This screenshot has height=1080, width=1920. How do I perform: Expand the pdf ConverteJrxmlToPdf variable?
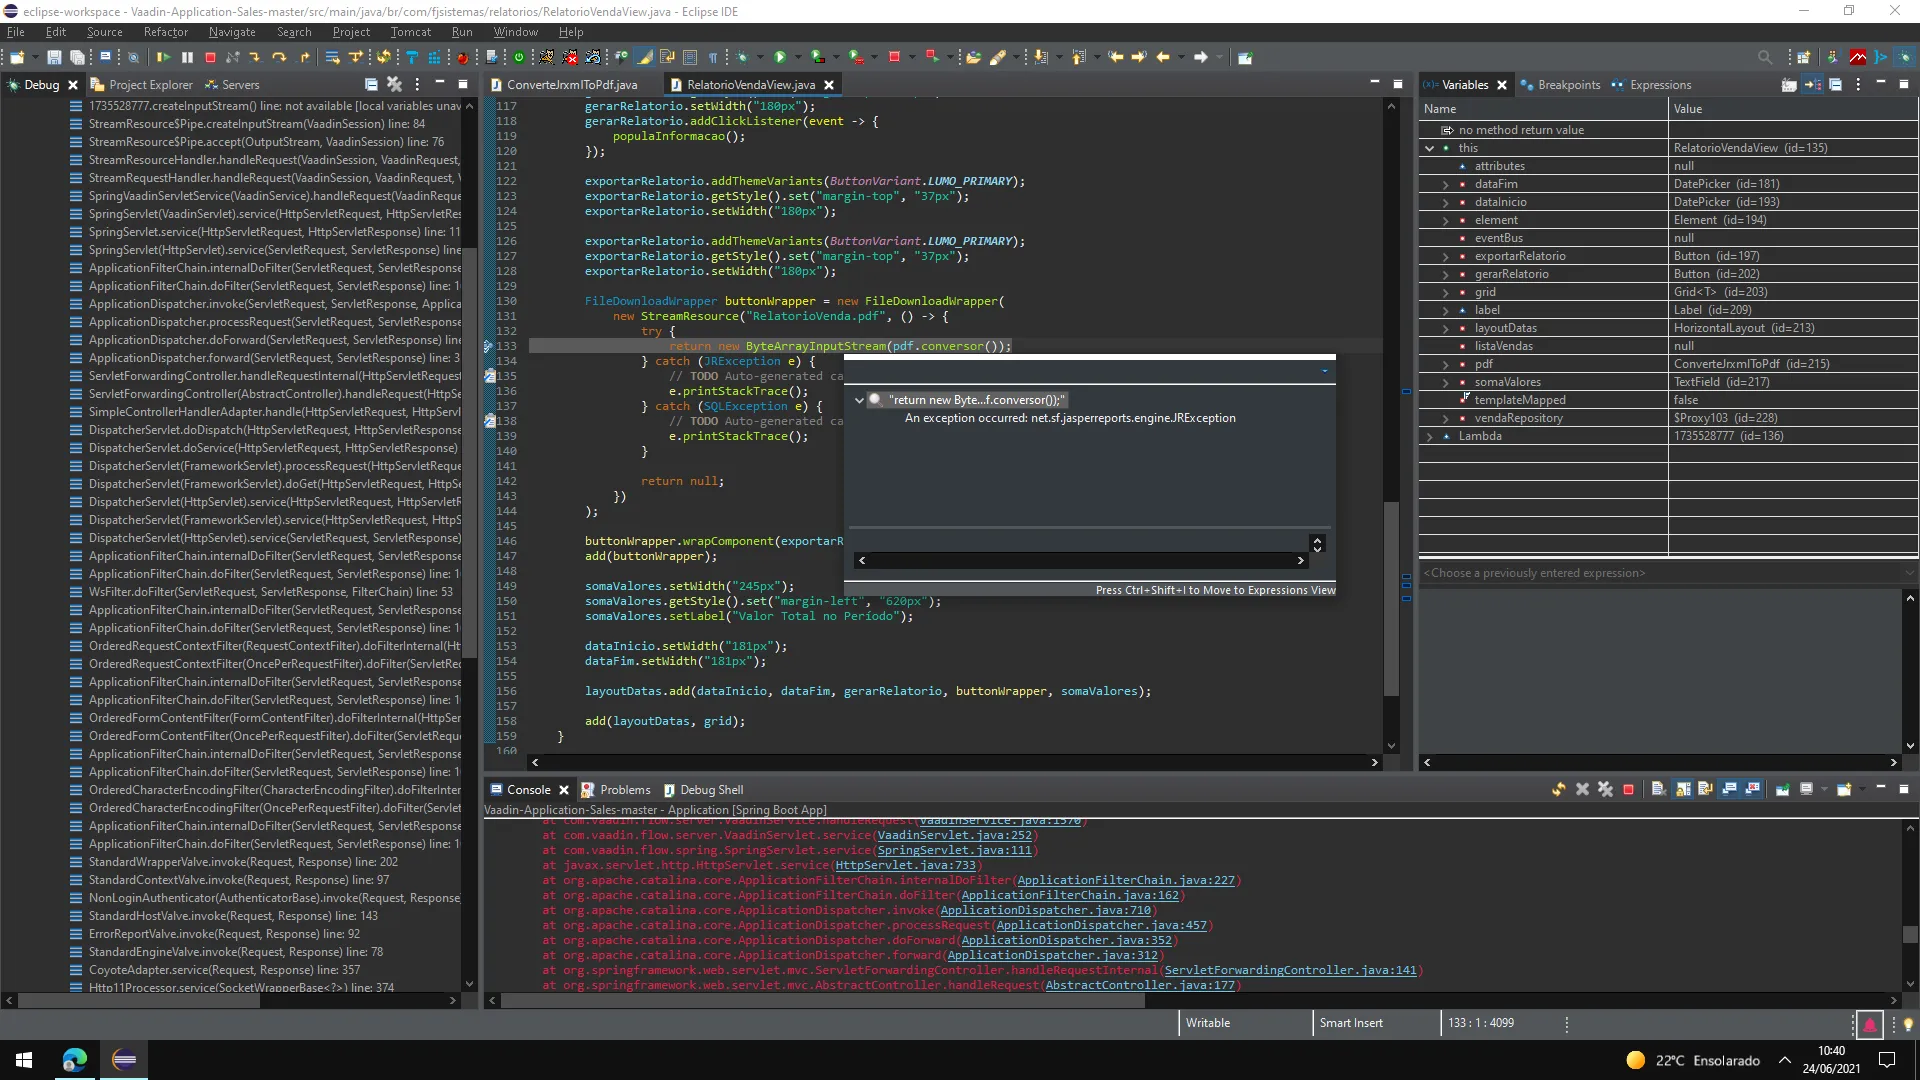[x=1445, y=364]
